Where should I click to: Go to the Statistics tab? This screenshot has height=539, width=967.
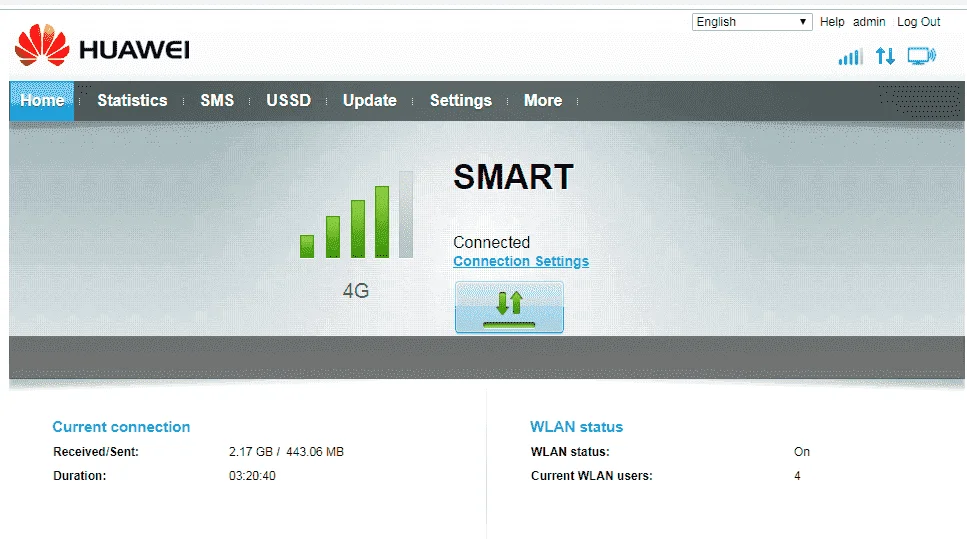pos(132,101)
